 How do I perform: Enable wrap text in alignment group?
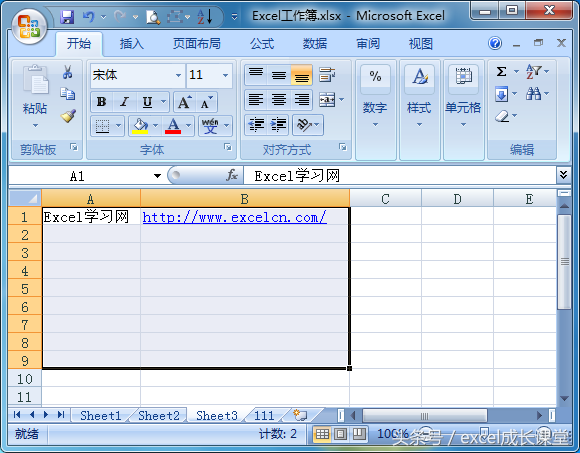327,75
